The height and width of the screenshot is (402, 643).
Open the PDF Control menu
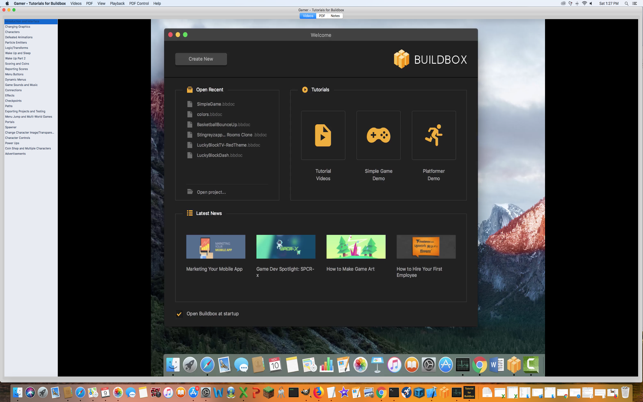pyautogui.click(x=139, y=3)
